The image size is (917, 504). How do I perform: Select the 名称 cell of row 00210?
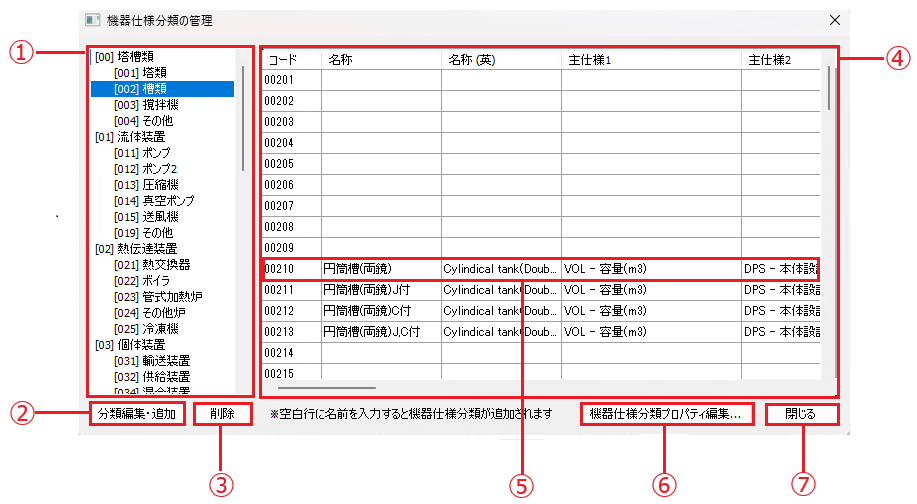tap(380, 269)
